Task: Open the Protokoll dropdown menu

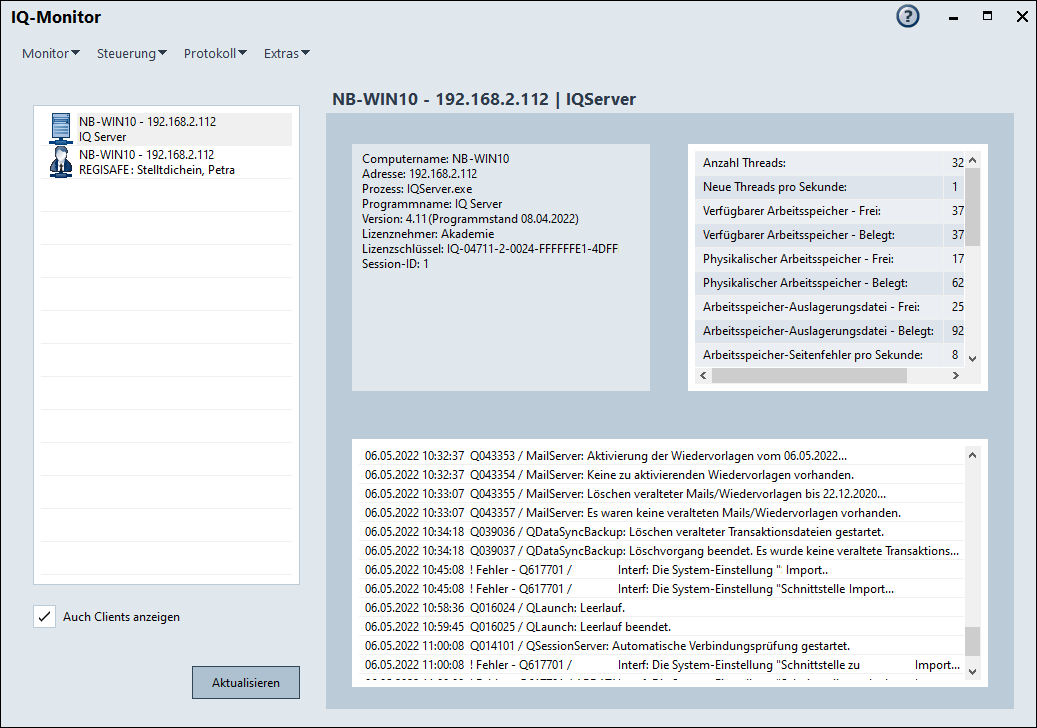Action: pyautogui.click(x=215, y=54)
